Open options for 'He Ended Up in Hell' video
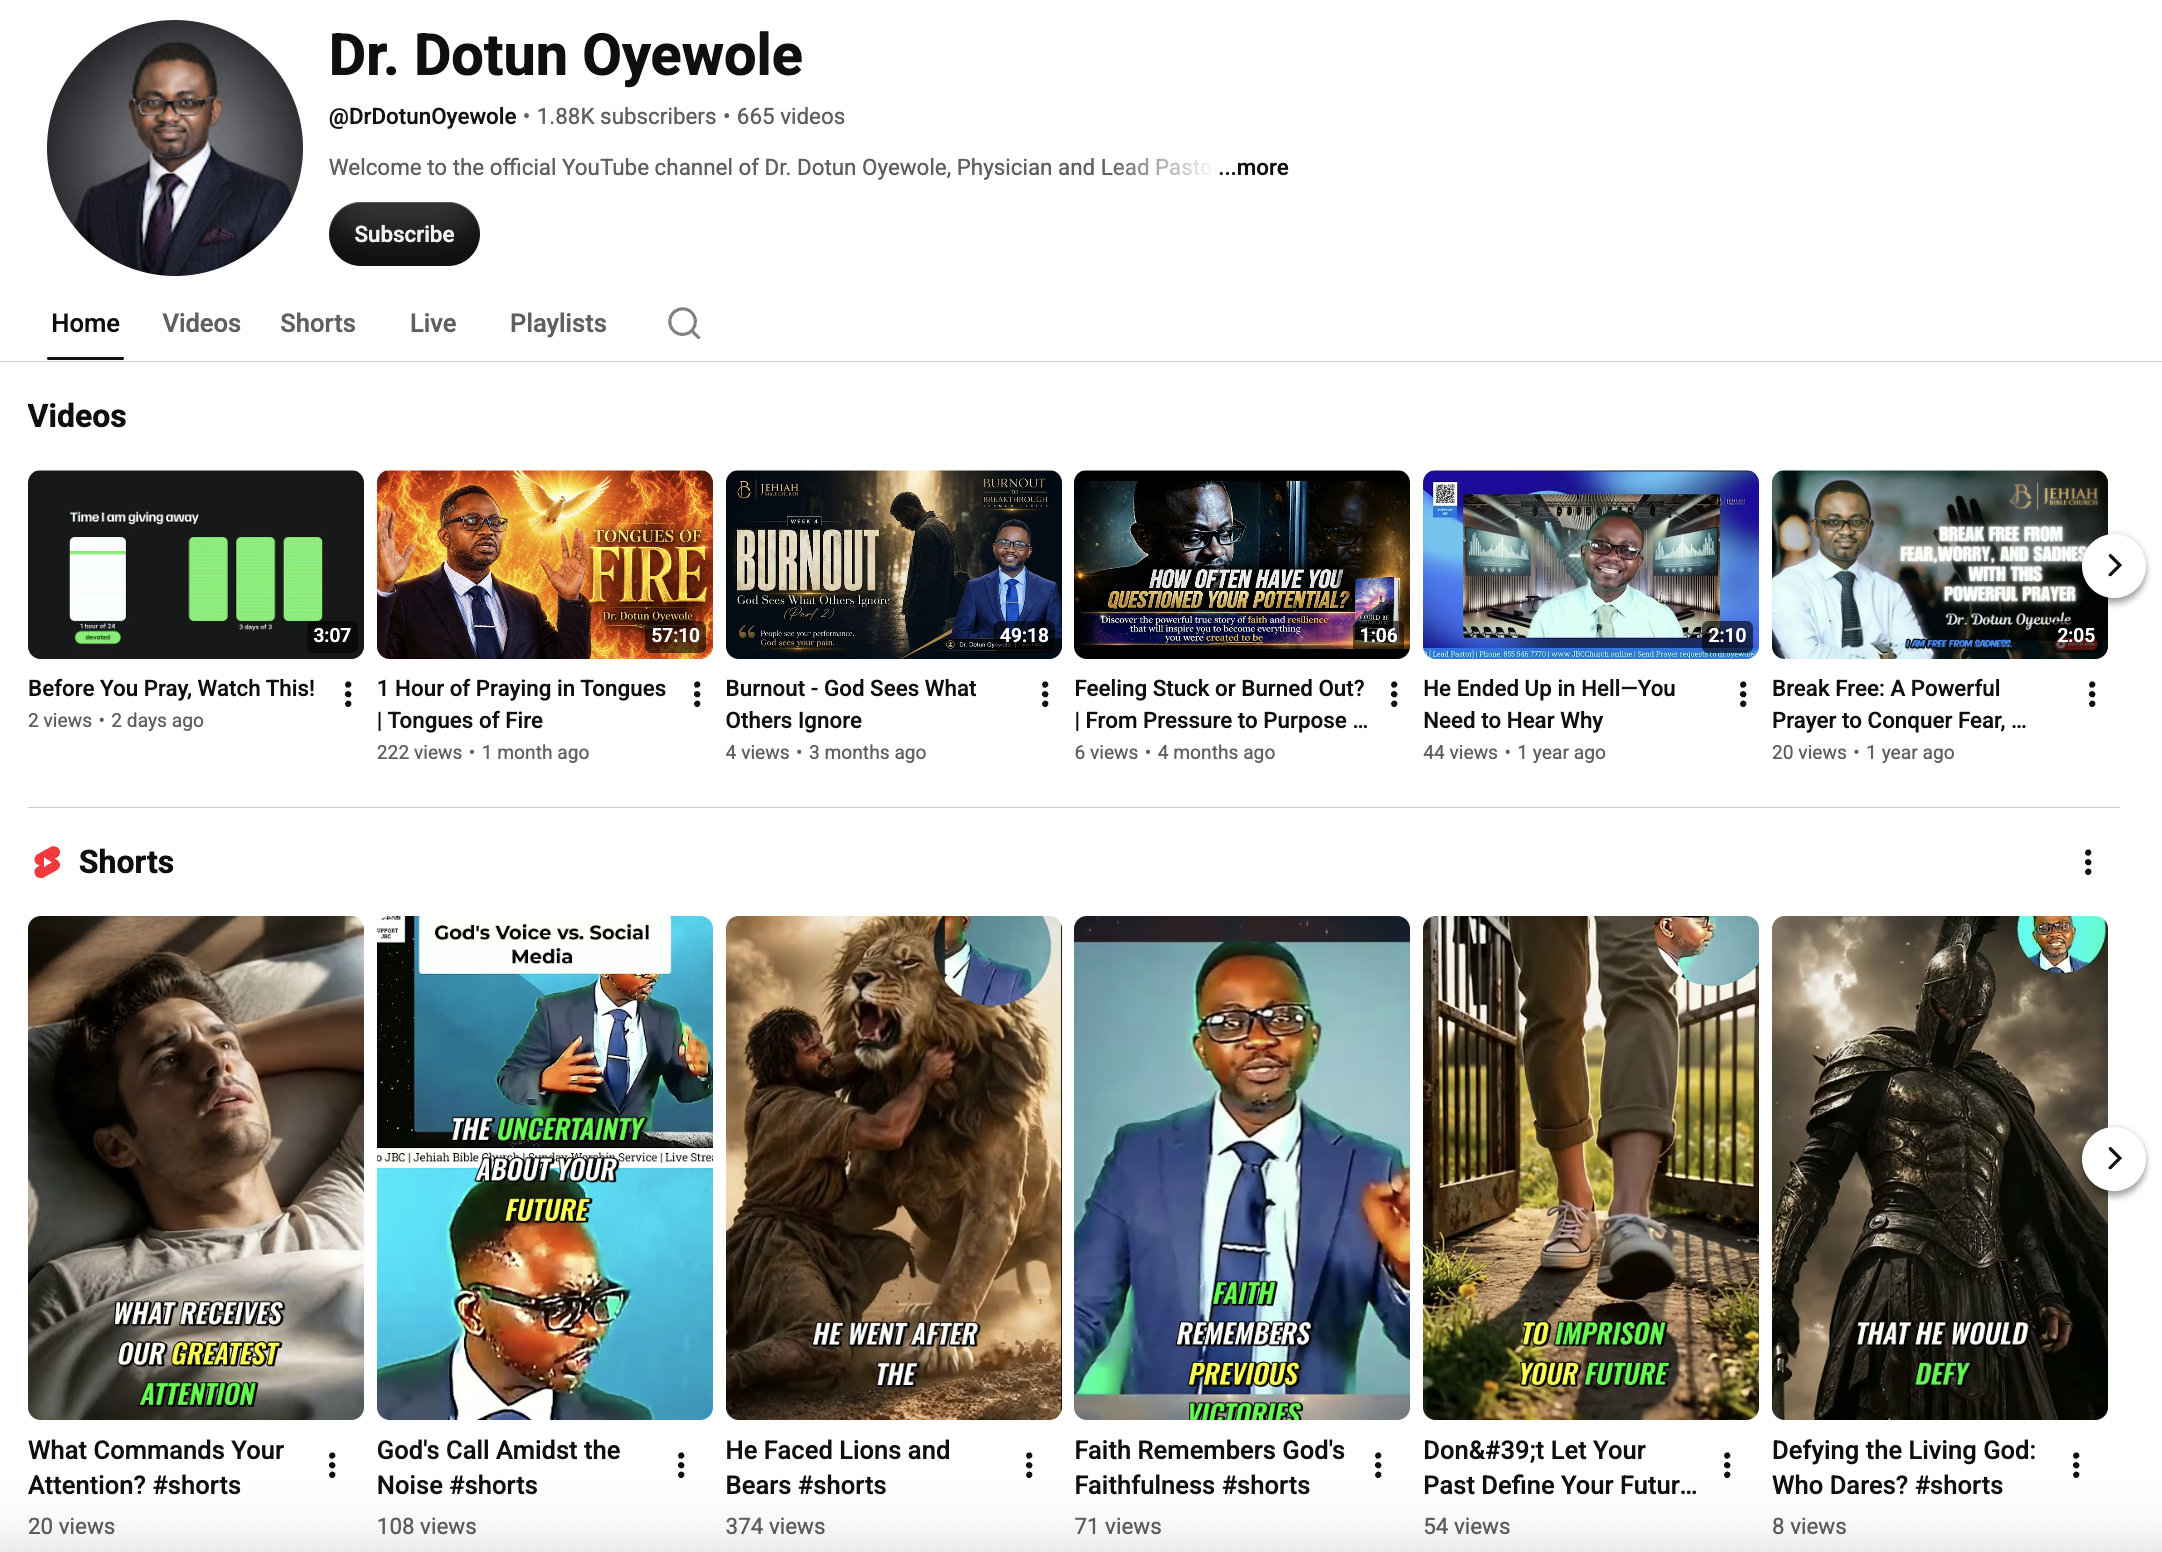Viewport: 2162px width, 1552px height. tap(1742, 694)
